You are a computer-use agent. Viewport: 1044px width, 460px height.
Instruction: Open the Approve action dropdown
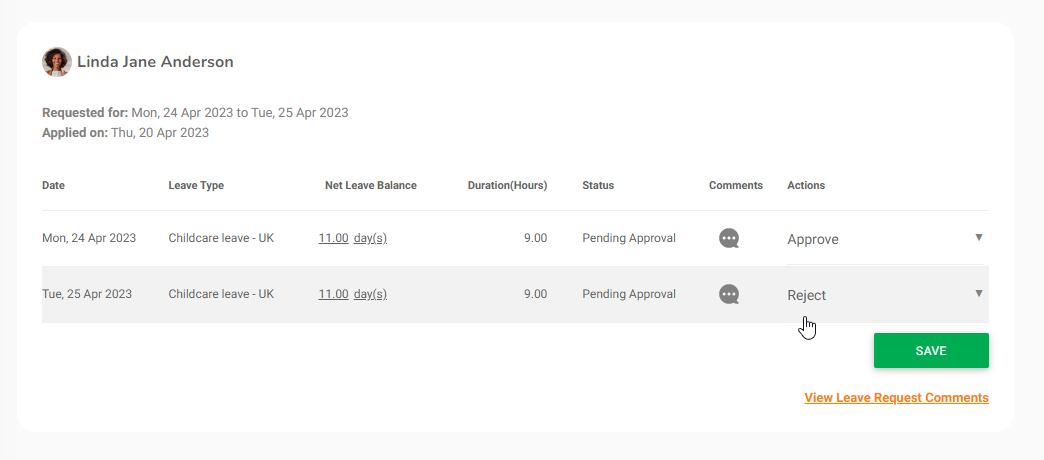886,239
